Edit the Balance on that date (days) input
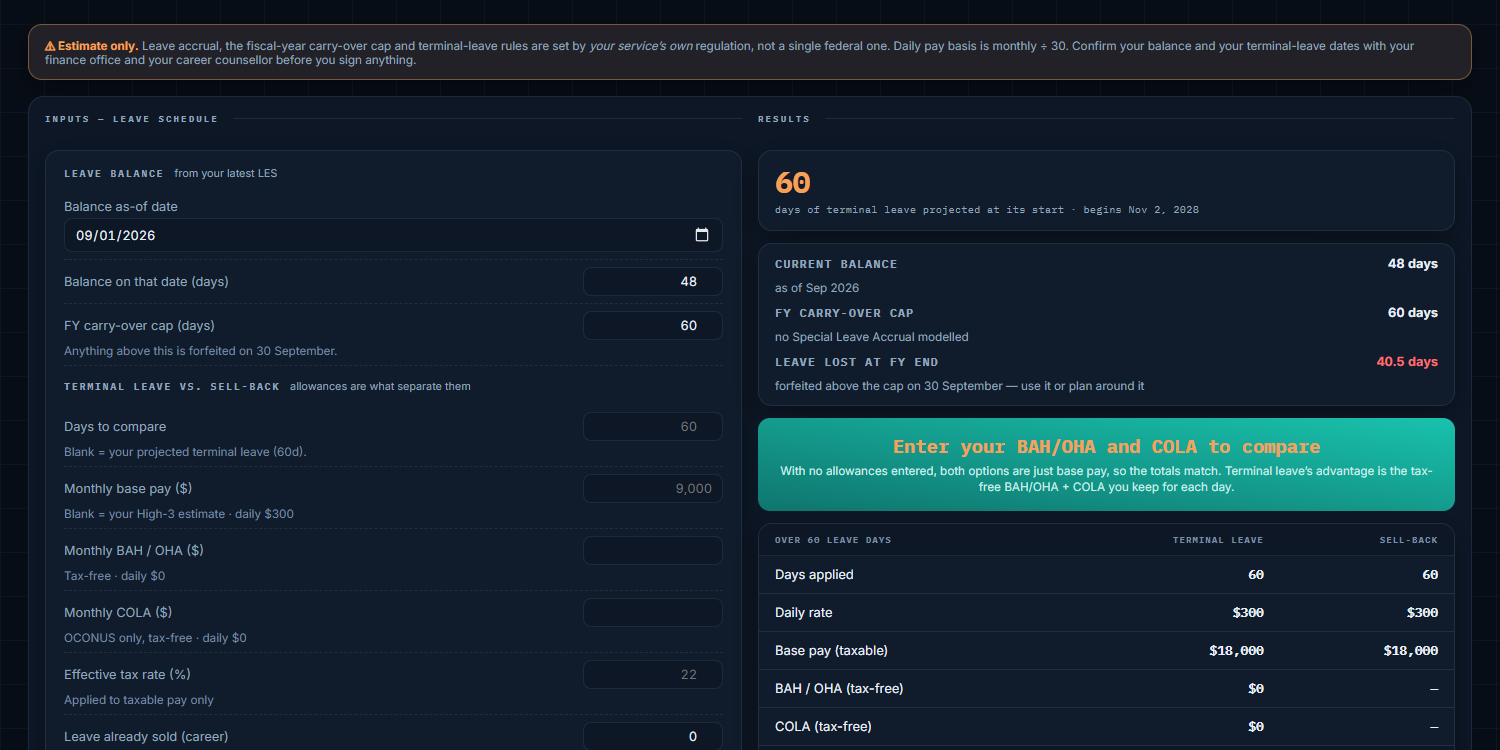 (x=653, y=282)
